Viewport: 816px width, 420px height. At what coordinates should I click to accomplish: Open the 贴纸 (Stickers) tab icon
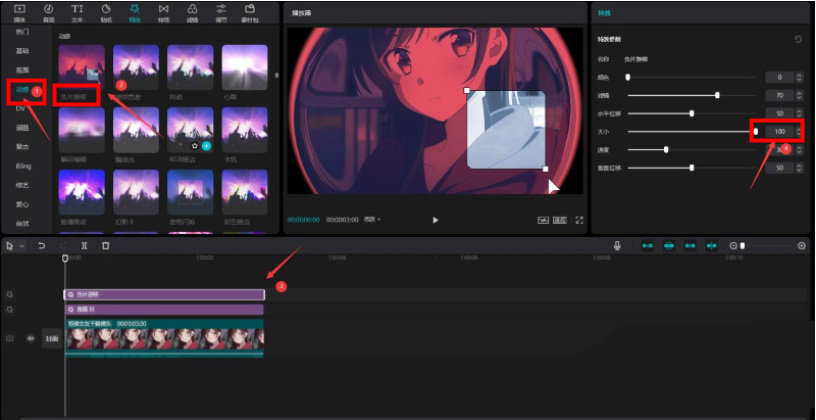coord(106,11)
